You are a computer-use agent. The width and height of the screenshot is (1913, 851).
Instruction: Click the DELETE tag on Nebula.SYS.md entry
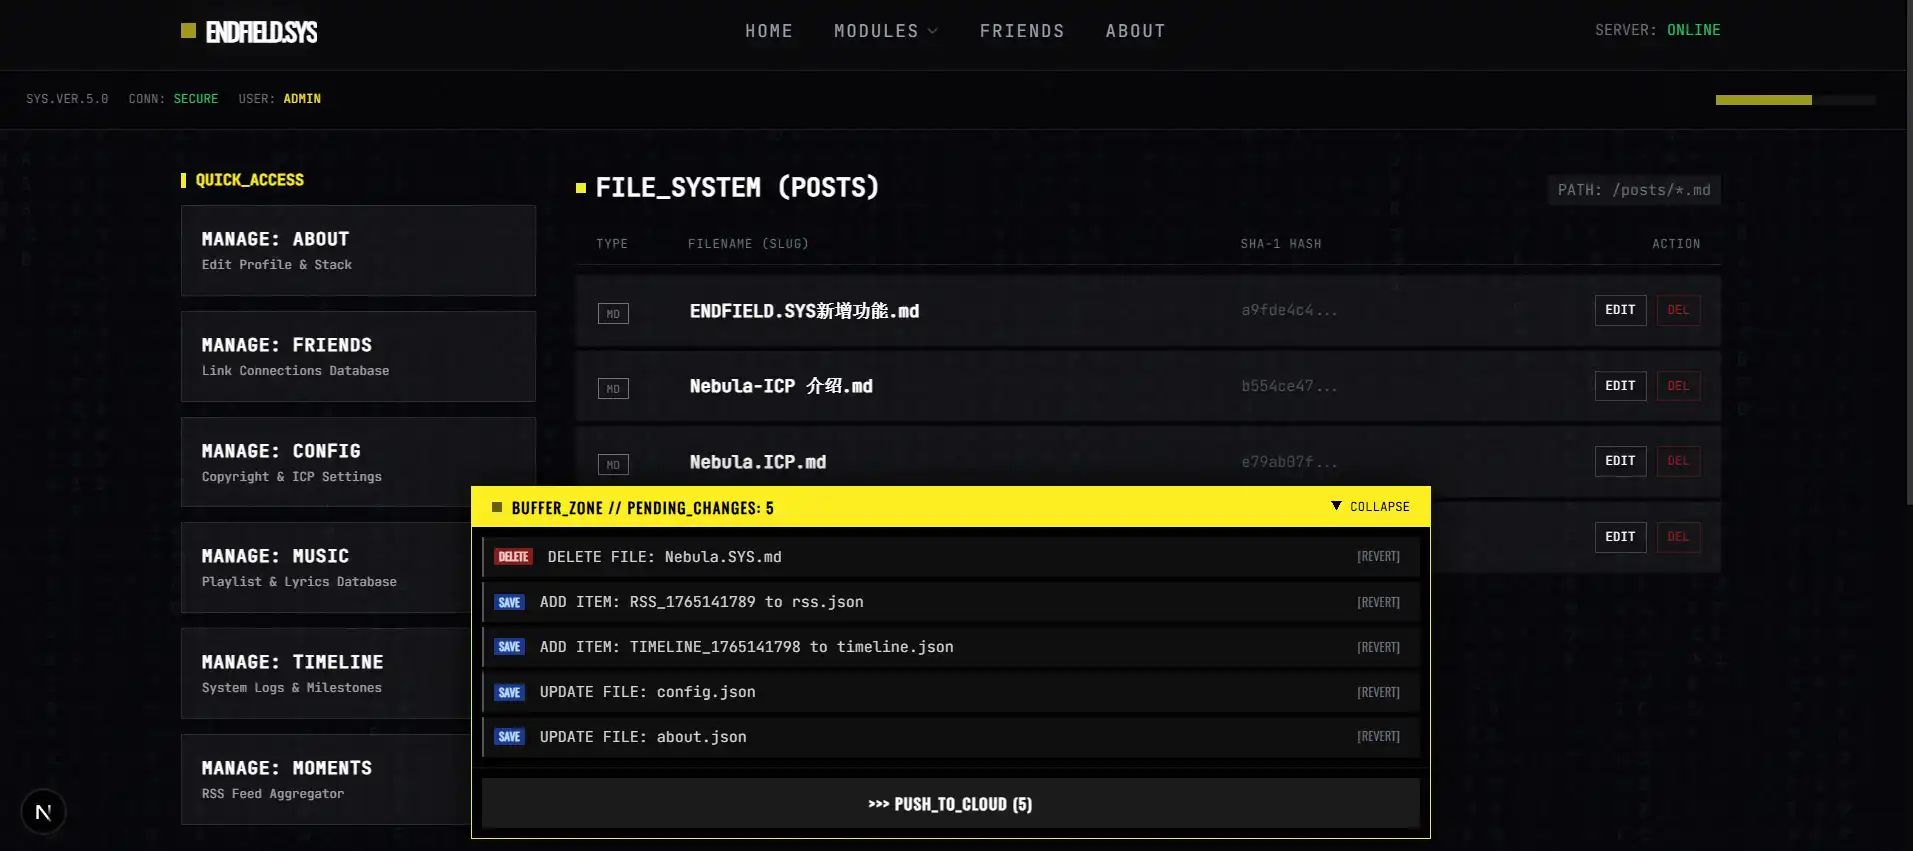click(x=513, y=557)
